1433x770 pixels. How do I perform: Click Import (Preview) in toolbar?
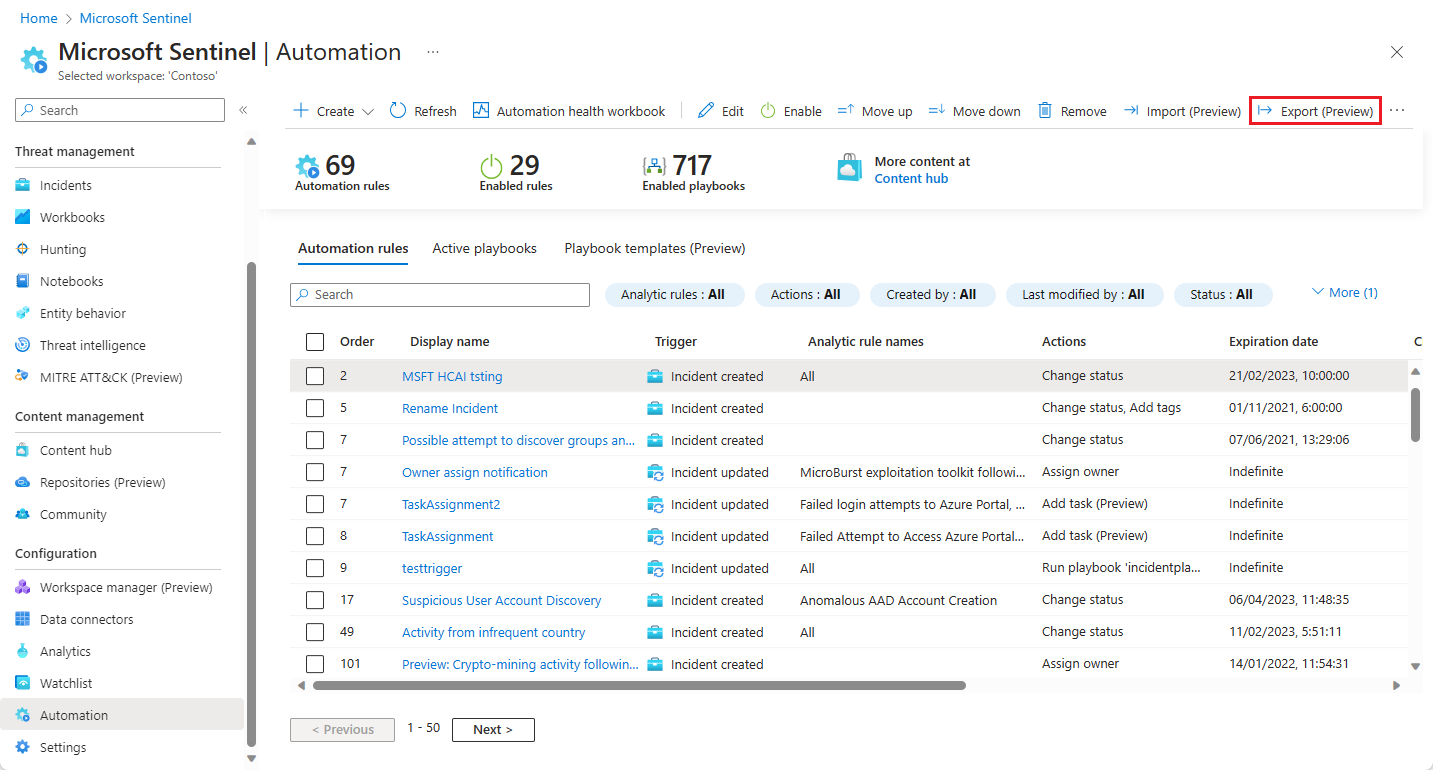pyautogui.click(x=1182, y=111)
